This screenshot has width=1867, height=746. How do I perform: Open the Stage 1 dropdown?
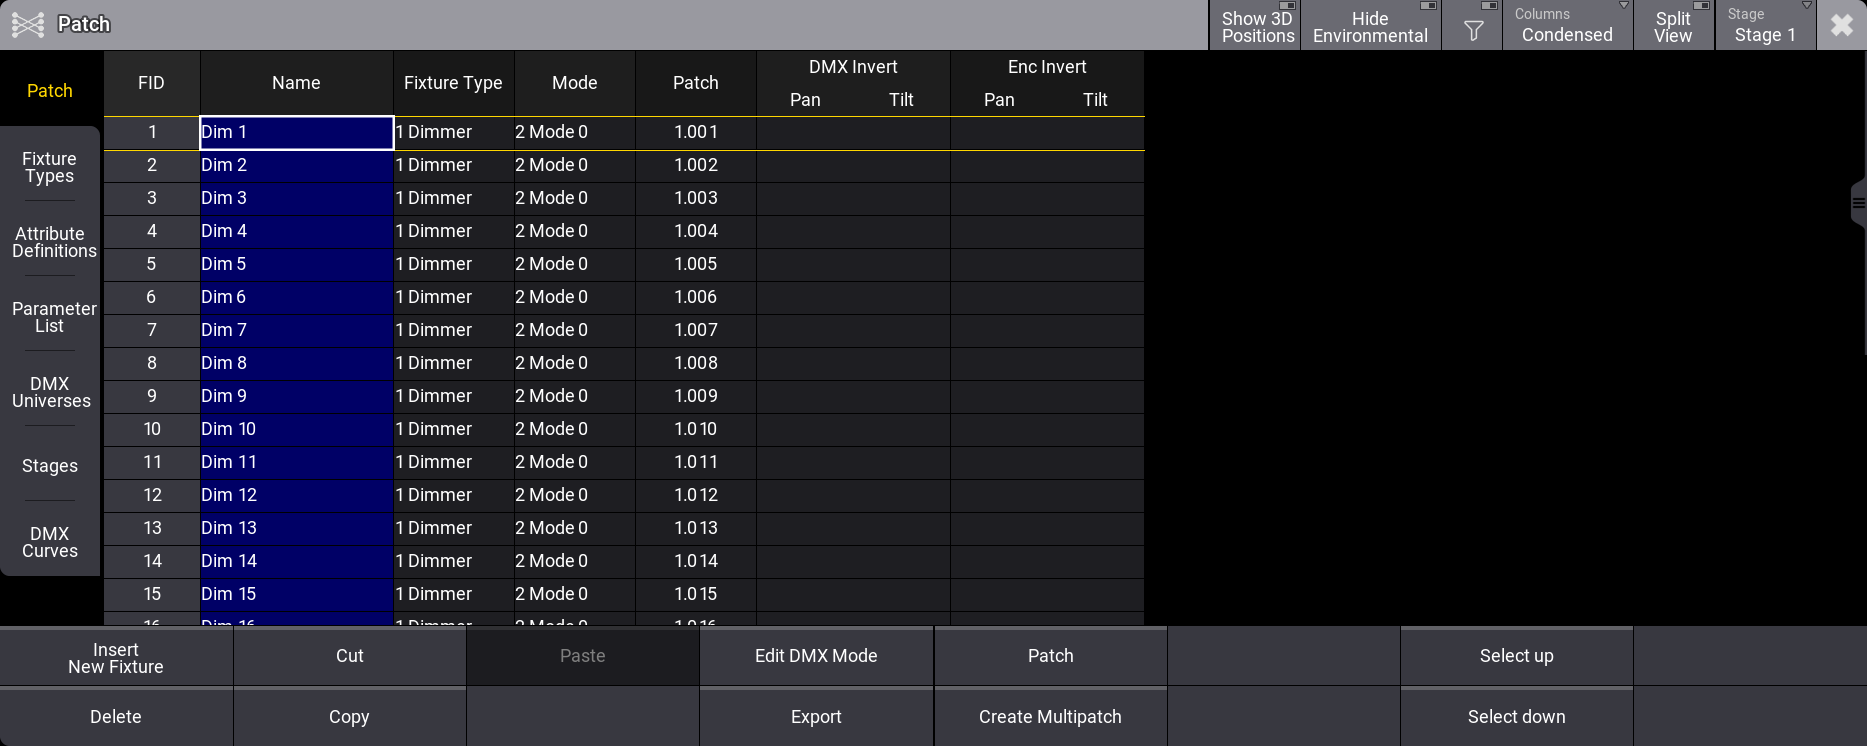click(x=1765, y=25)
